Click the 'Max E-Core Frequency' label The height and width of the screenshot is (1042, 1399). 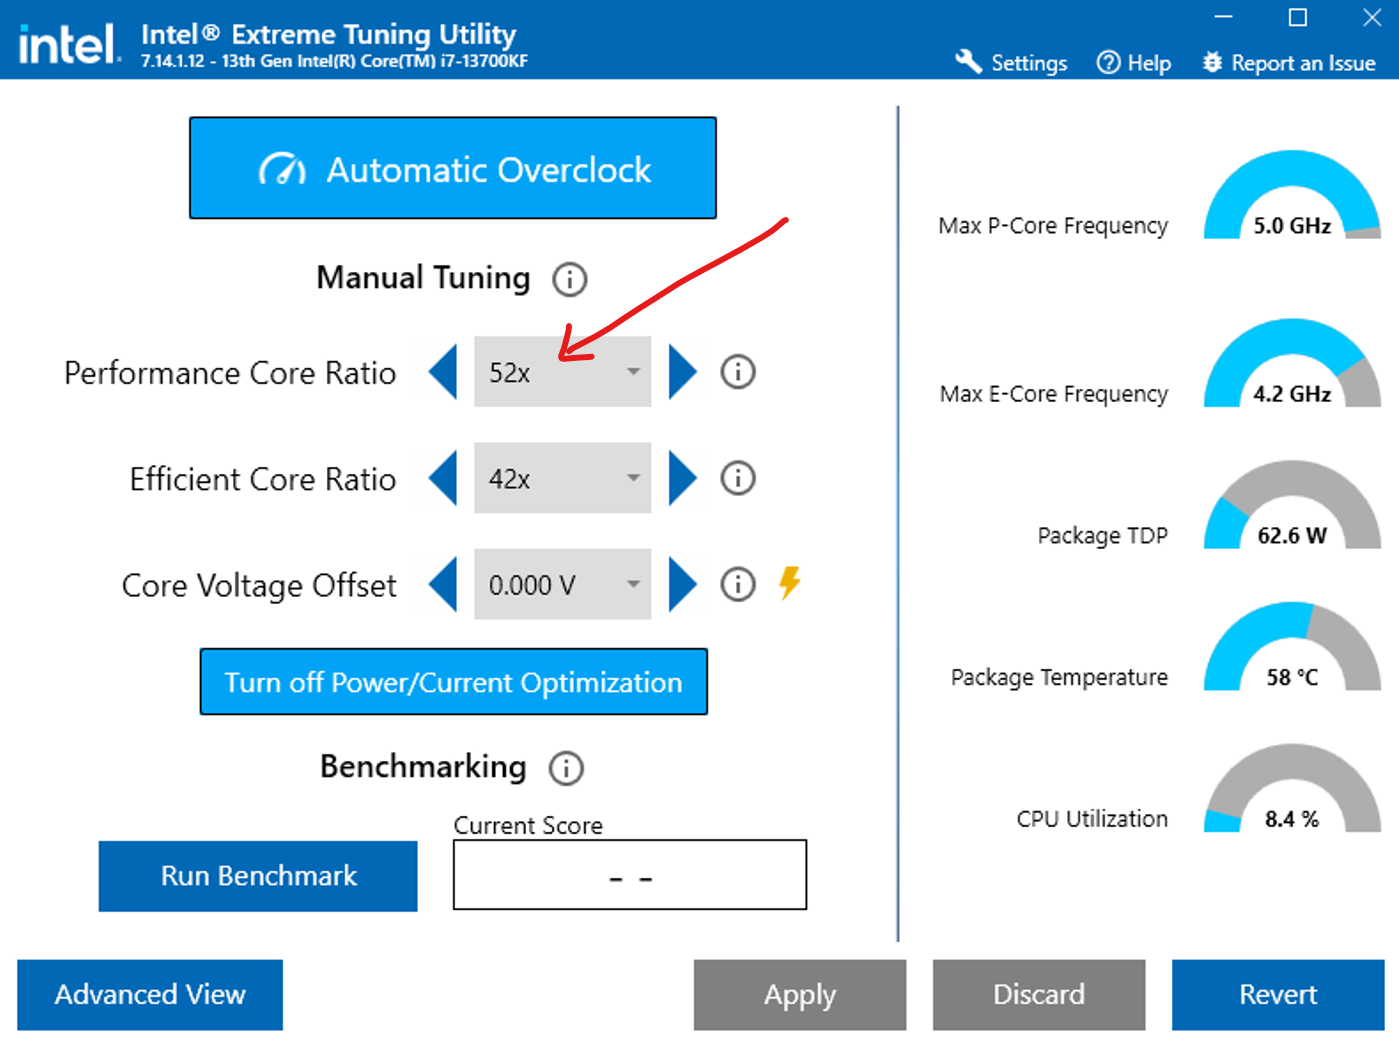pos(1054,394)
